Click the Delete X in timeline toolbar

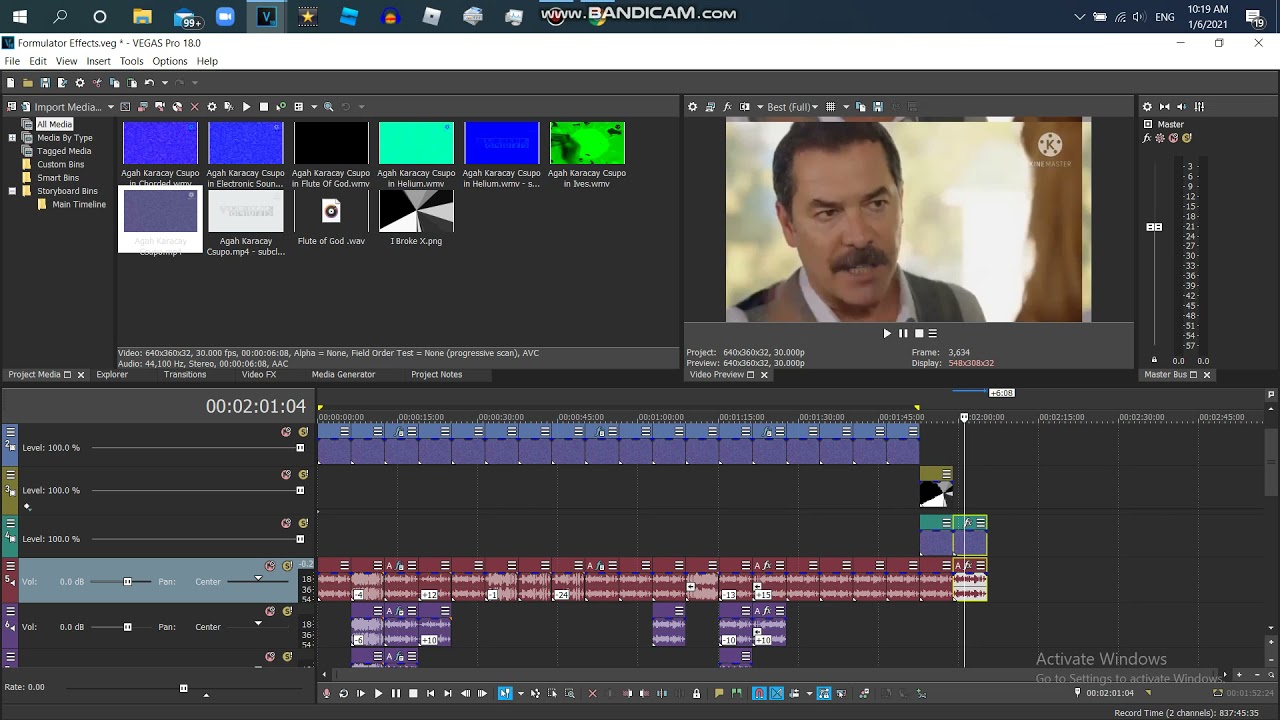pos(592,693)
